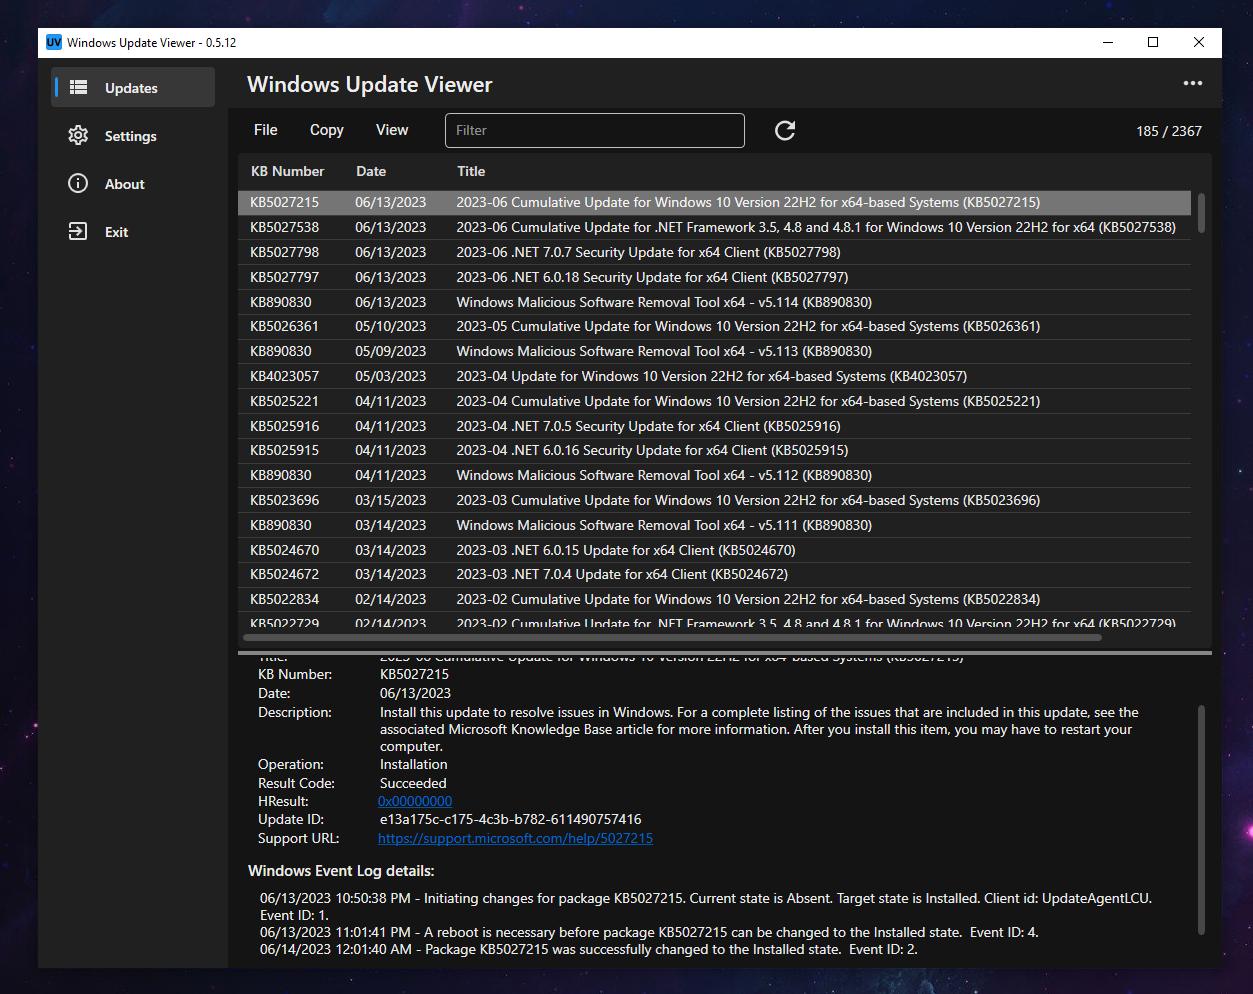The image size is (1253, 994).
Task: Select the KB5027797 .NET 6.0.18 row
Action: [714, 277]
